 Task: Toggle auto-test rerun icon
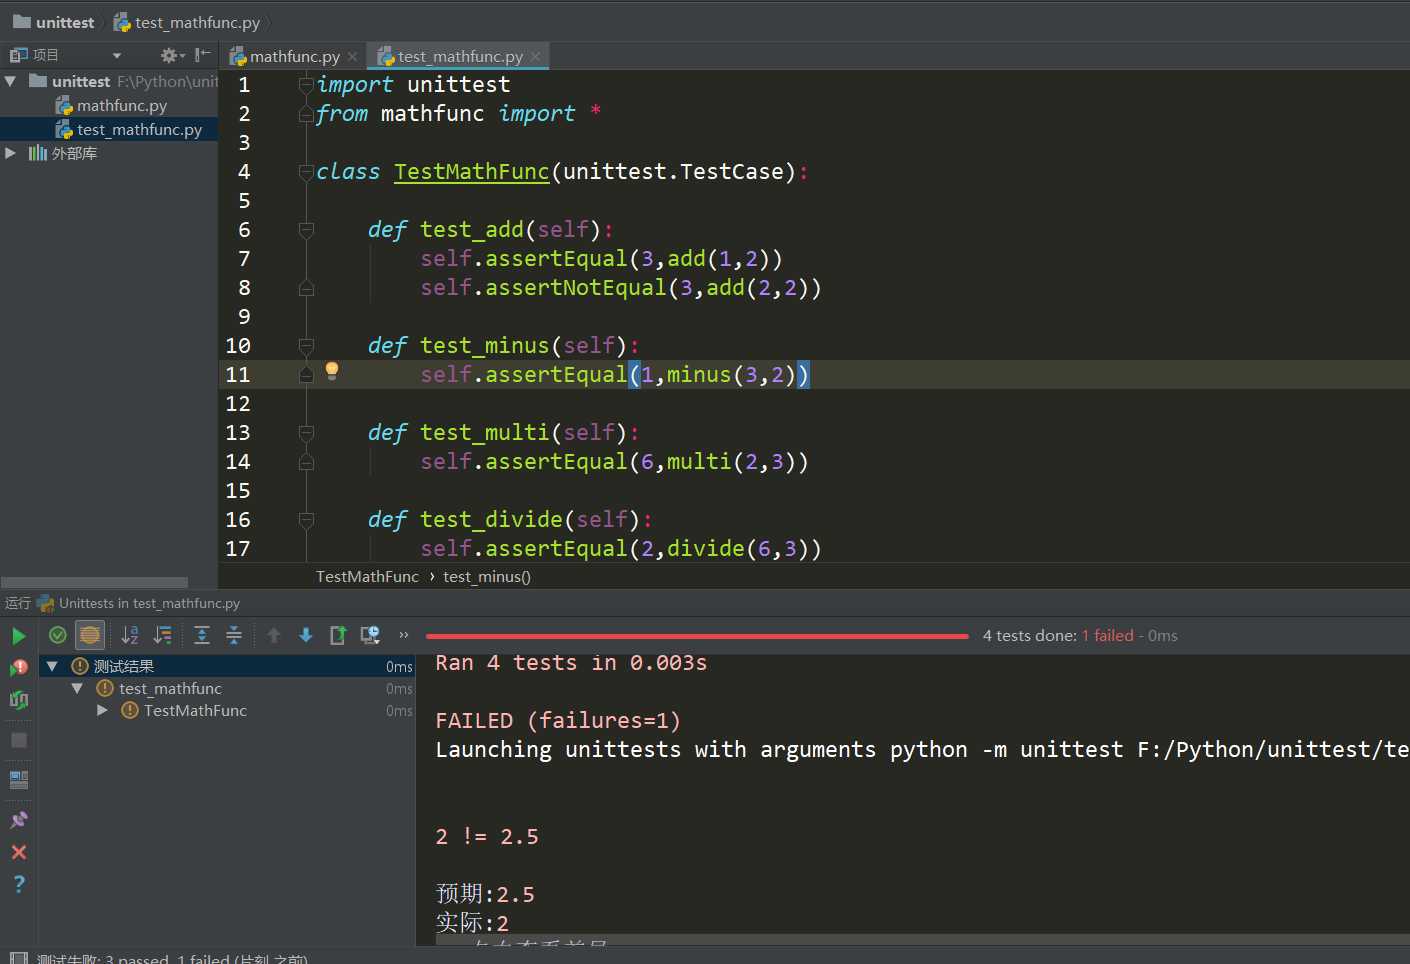point(18,700)
